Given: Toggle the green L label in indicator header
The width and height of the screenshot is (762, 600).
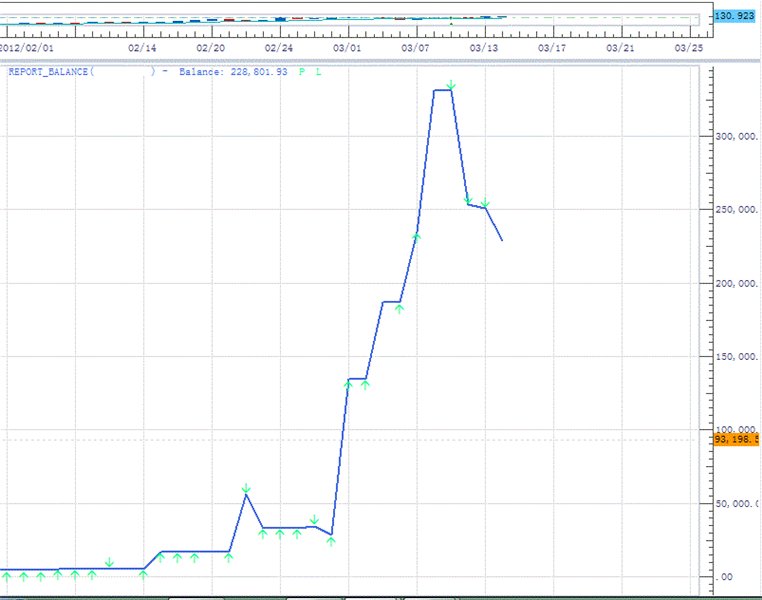Looking at the screenshot, I should [318, 72].
